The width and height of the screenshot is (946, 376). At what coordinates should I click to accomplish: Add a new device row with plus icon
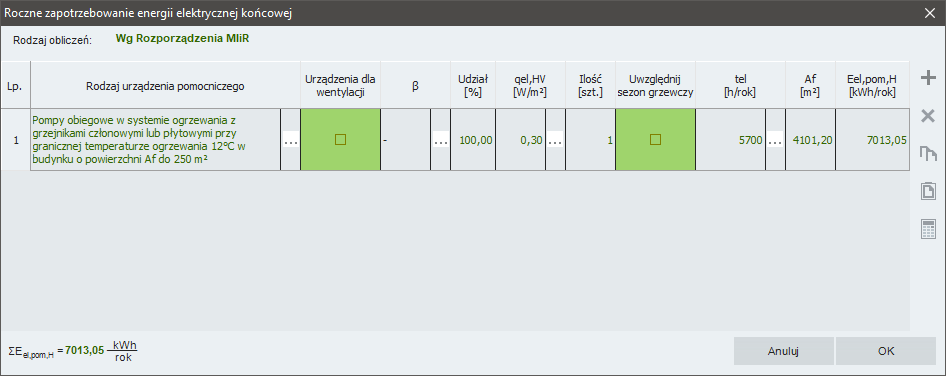pyautogui.click(x=928, y=78)
